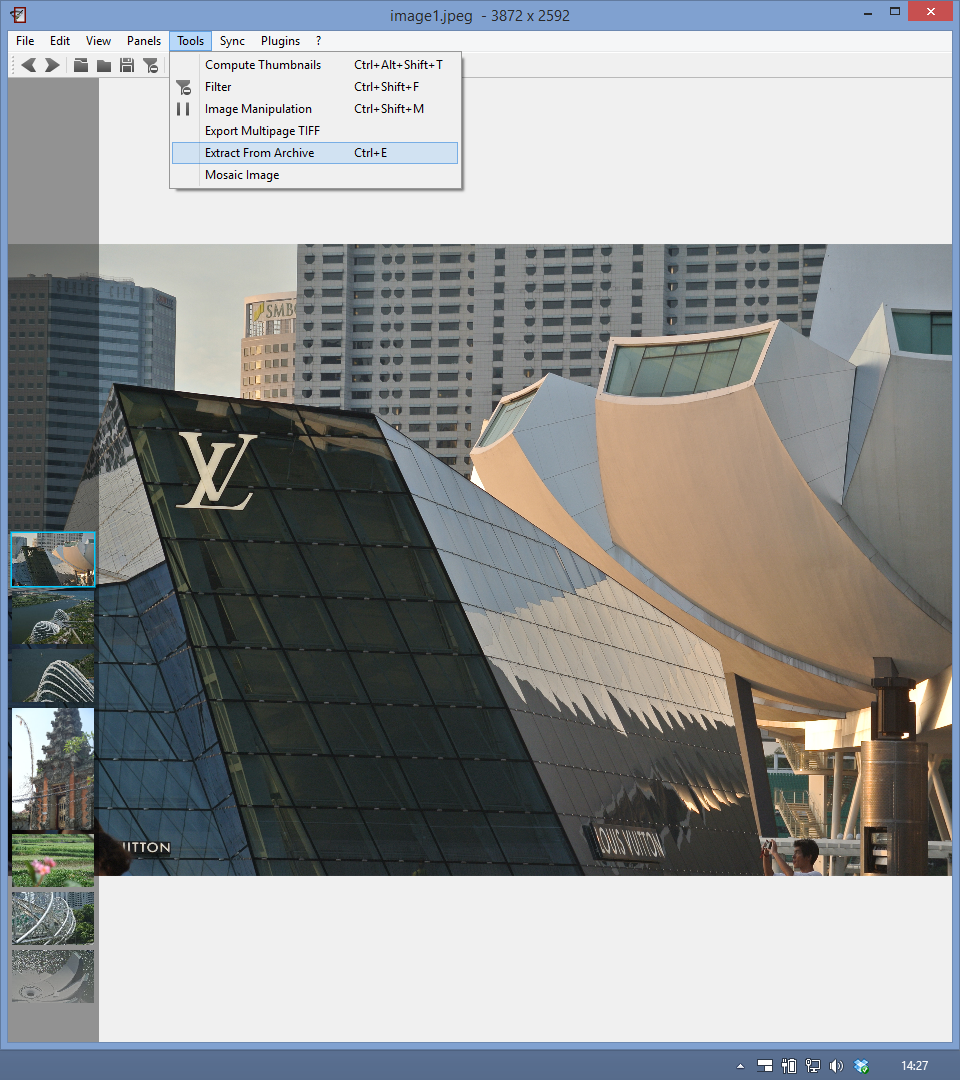Choose Export Multipage TIFF
Image resolution: width=960 pixels, height=1080 pixels.
pyautogui.click(x=315, y=131)
